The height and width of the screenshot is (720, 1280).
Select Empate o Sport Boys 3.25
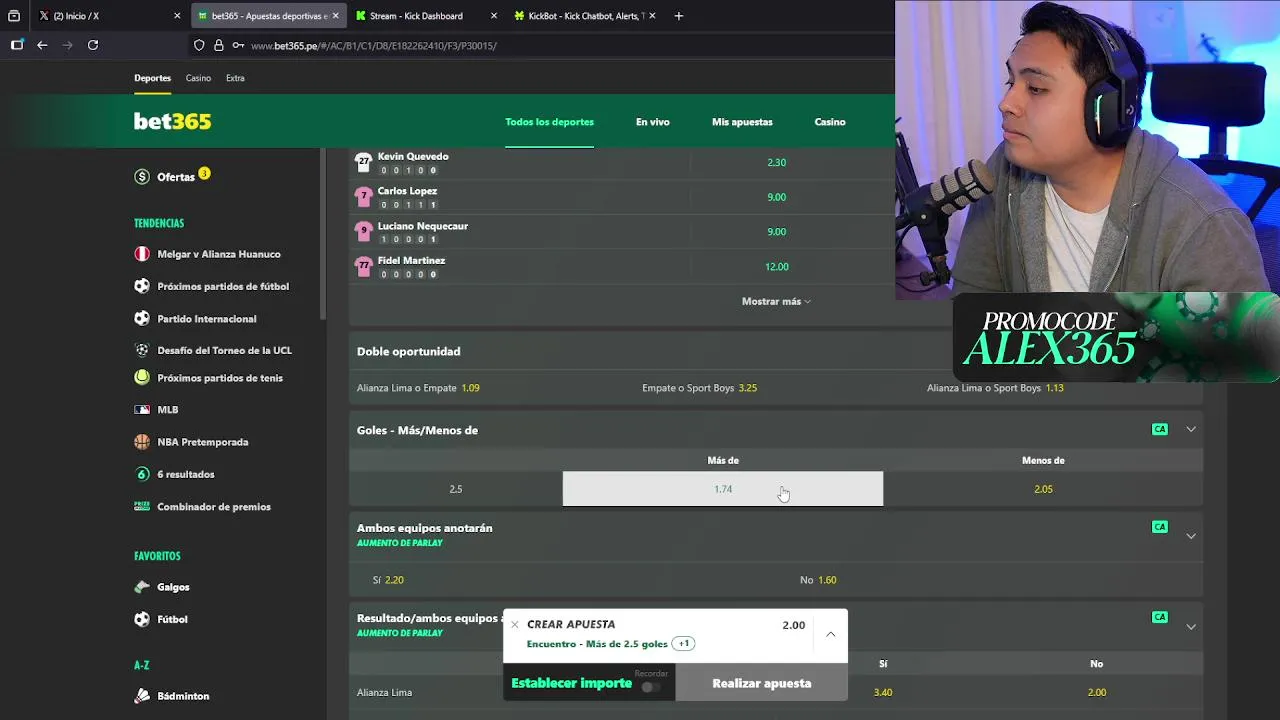point(699,388)
